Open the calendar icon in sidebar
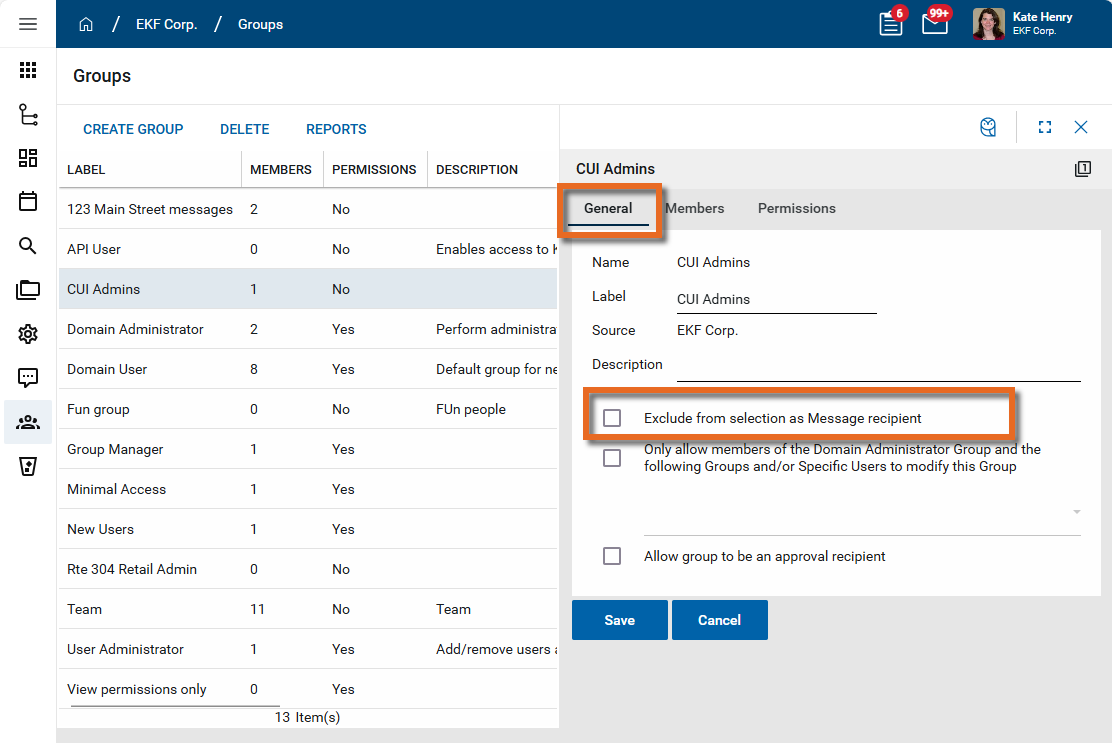 click(28, 201)
